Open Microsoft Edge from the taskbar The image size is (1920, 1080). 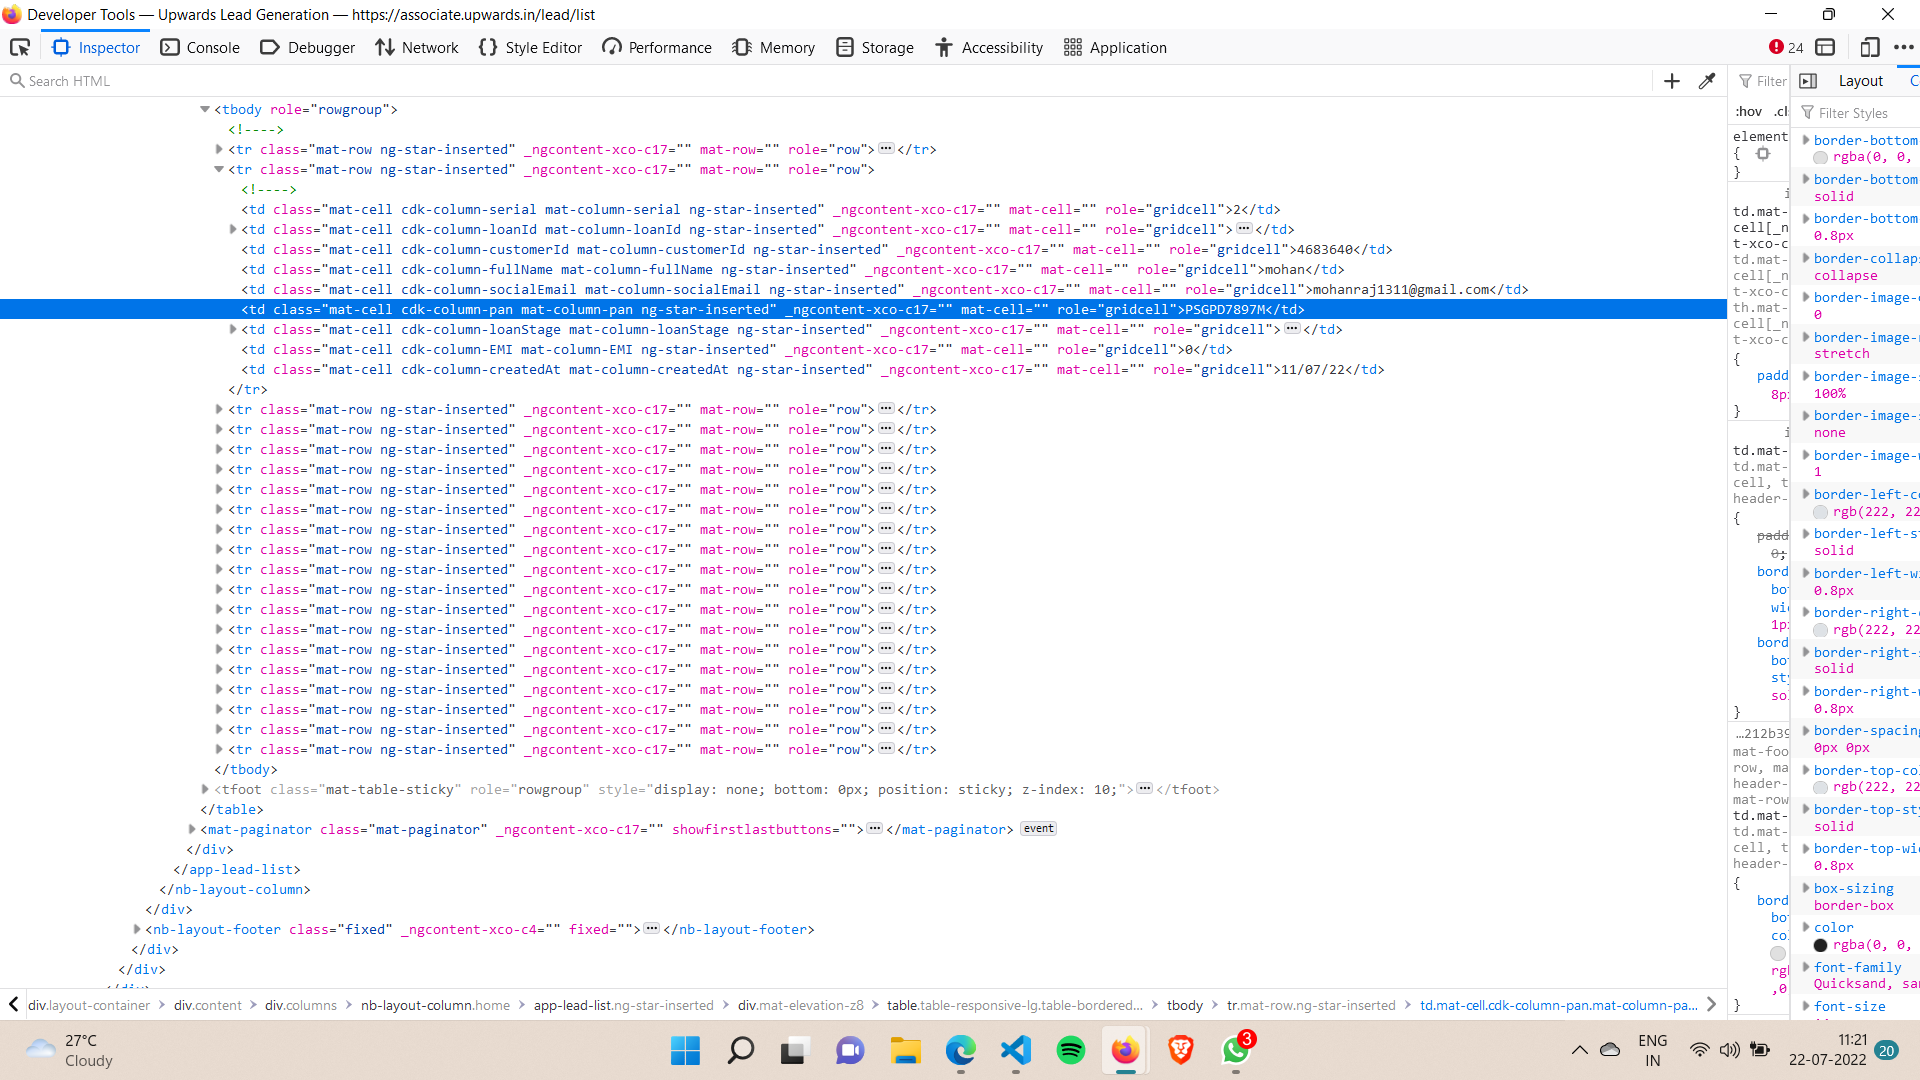960,1050
